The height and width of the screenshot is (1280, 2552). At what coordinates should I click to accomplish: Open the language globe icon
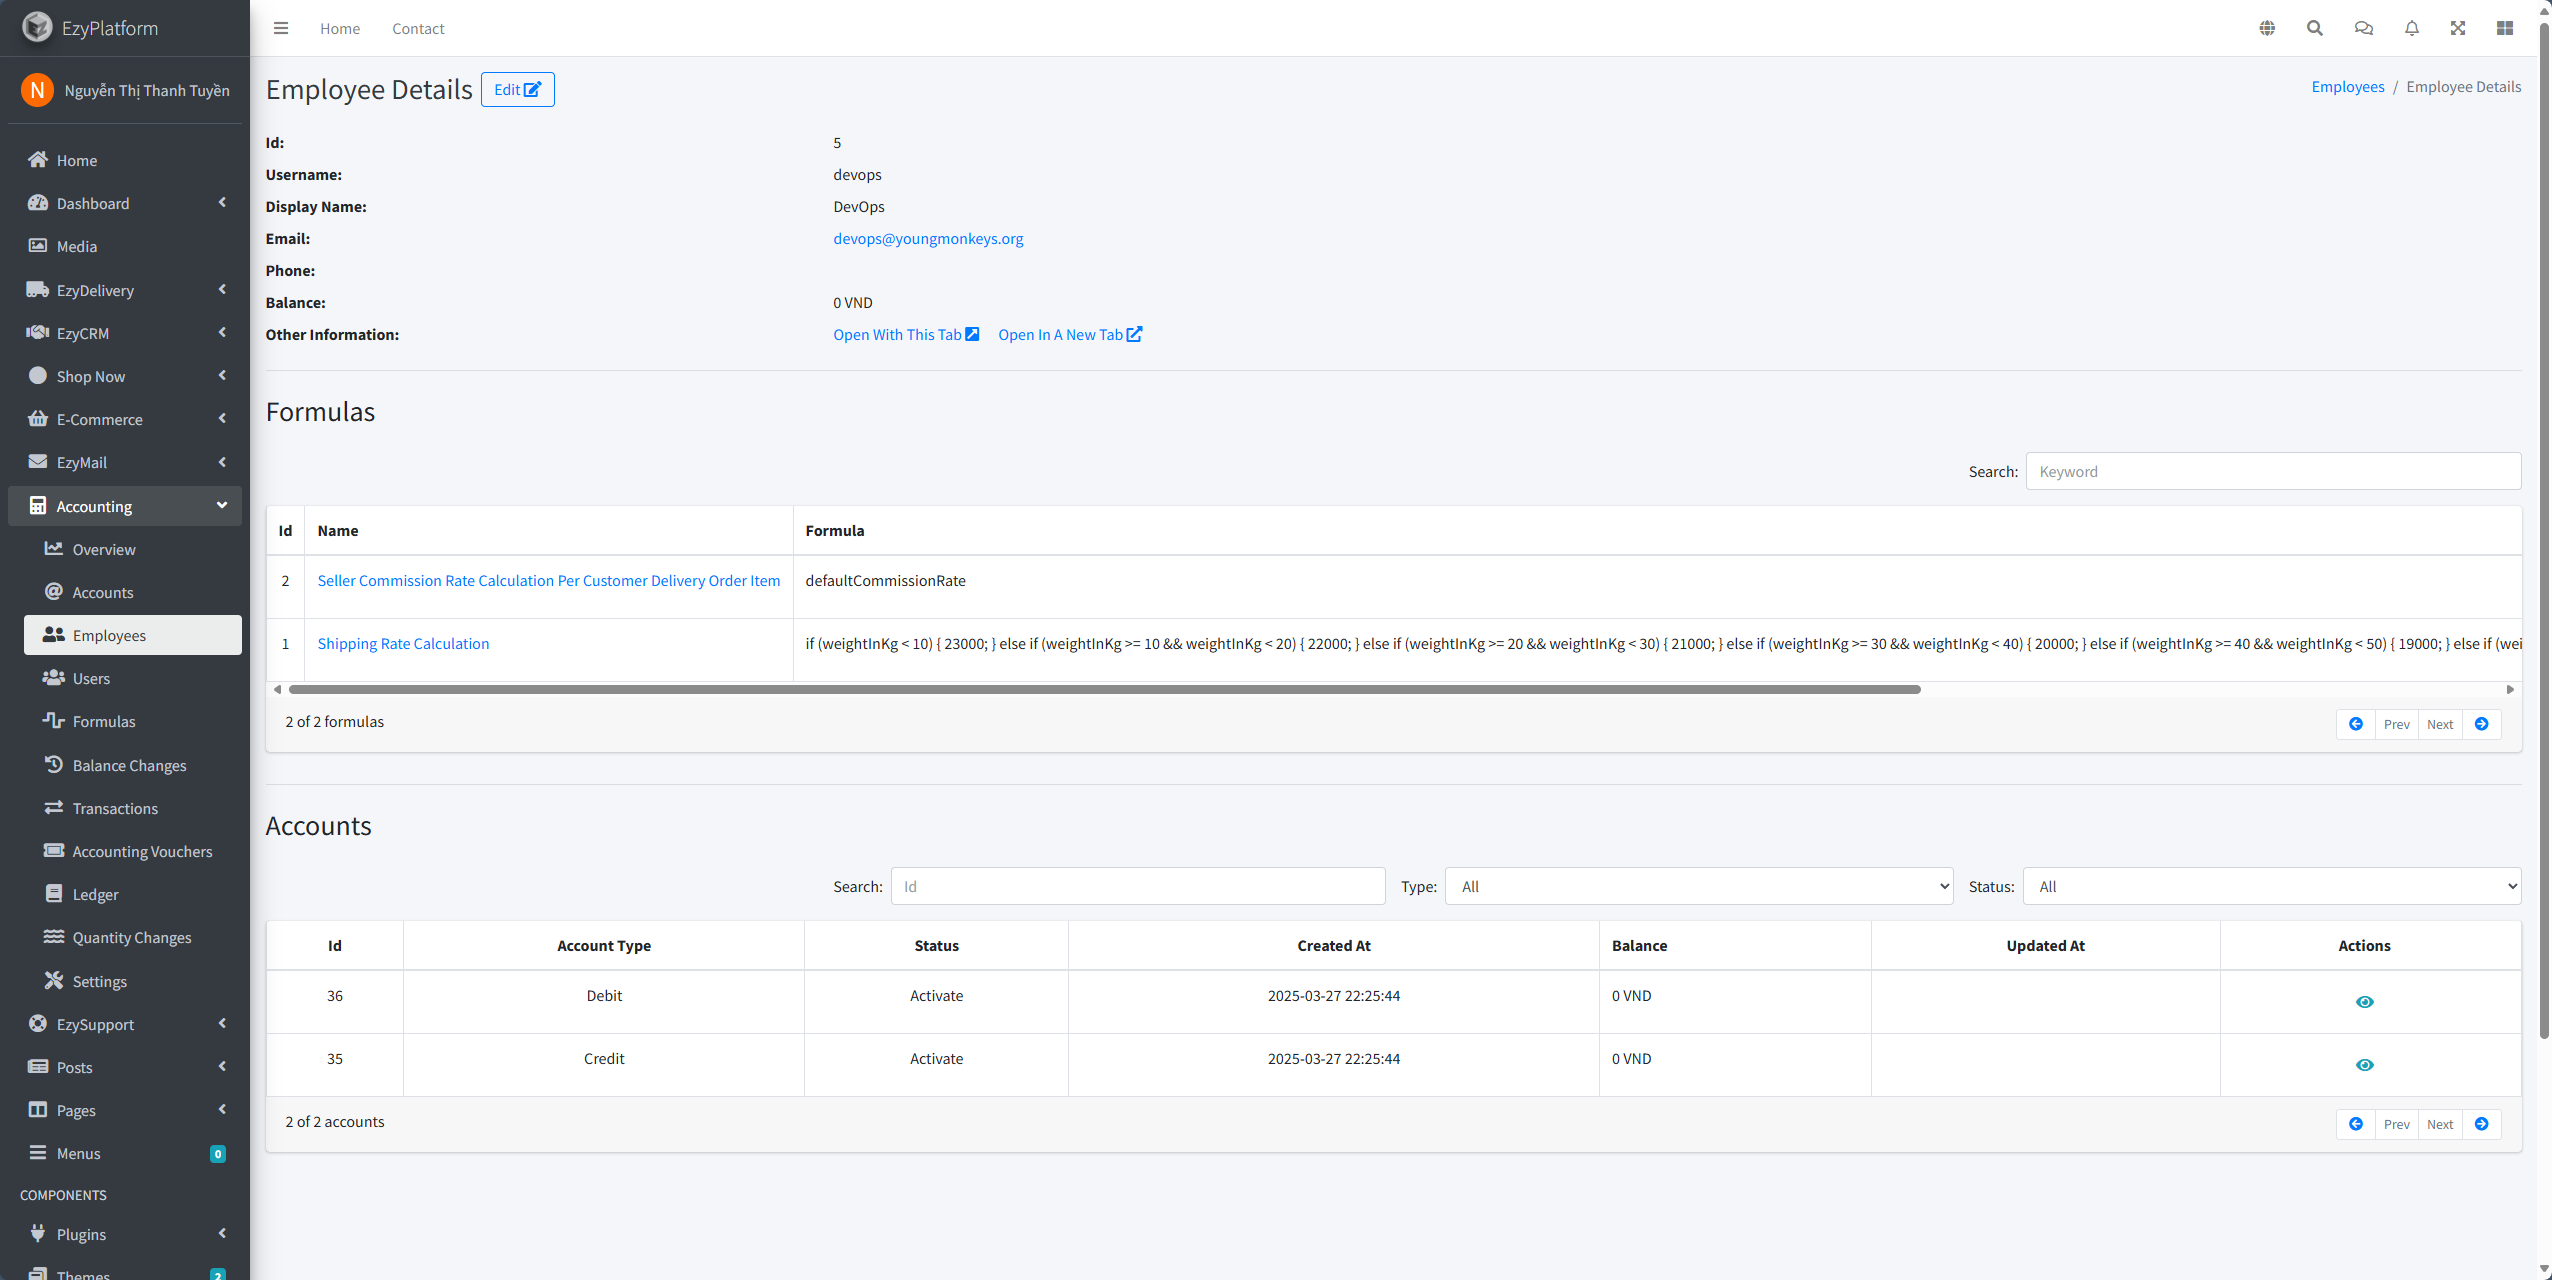[2267, 28]
